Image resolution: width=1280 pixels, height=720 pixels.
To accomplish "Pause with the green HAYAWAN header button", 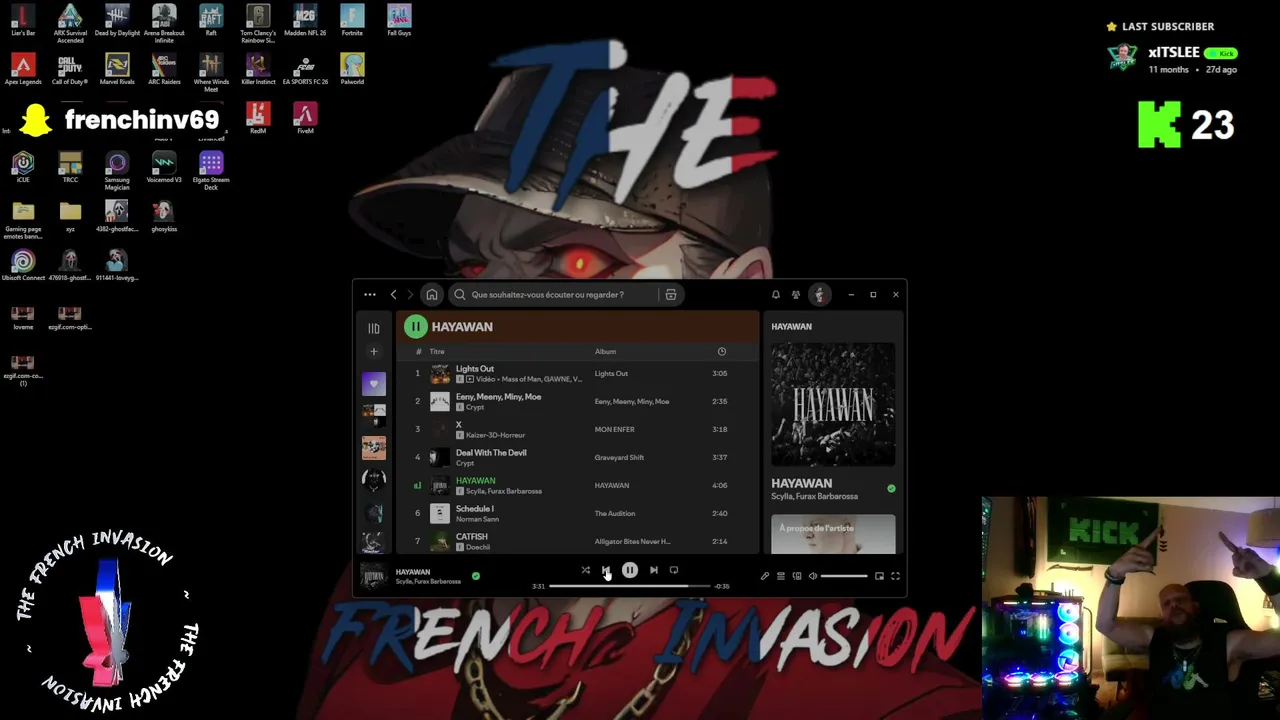I will click(415, 327).
